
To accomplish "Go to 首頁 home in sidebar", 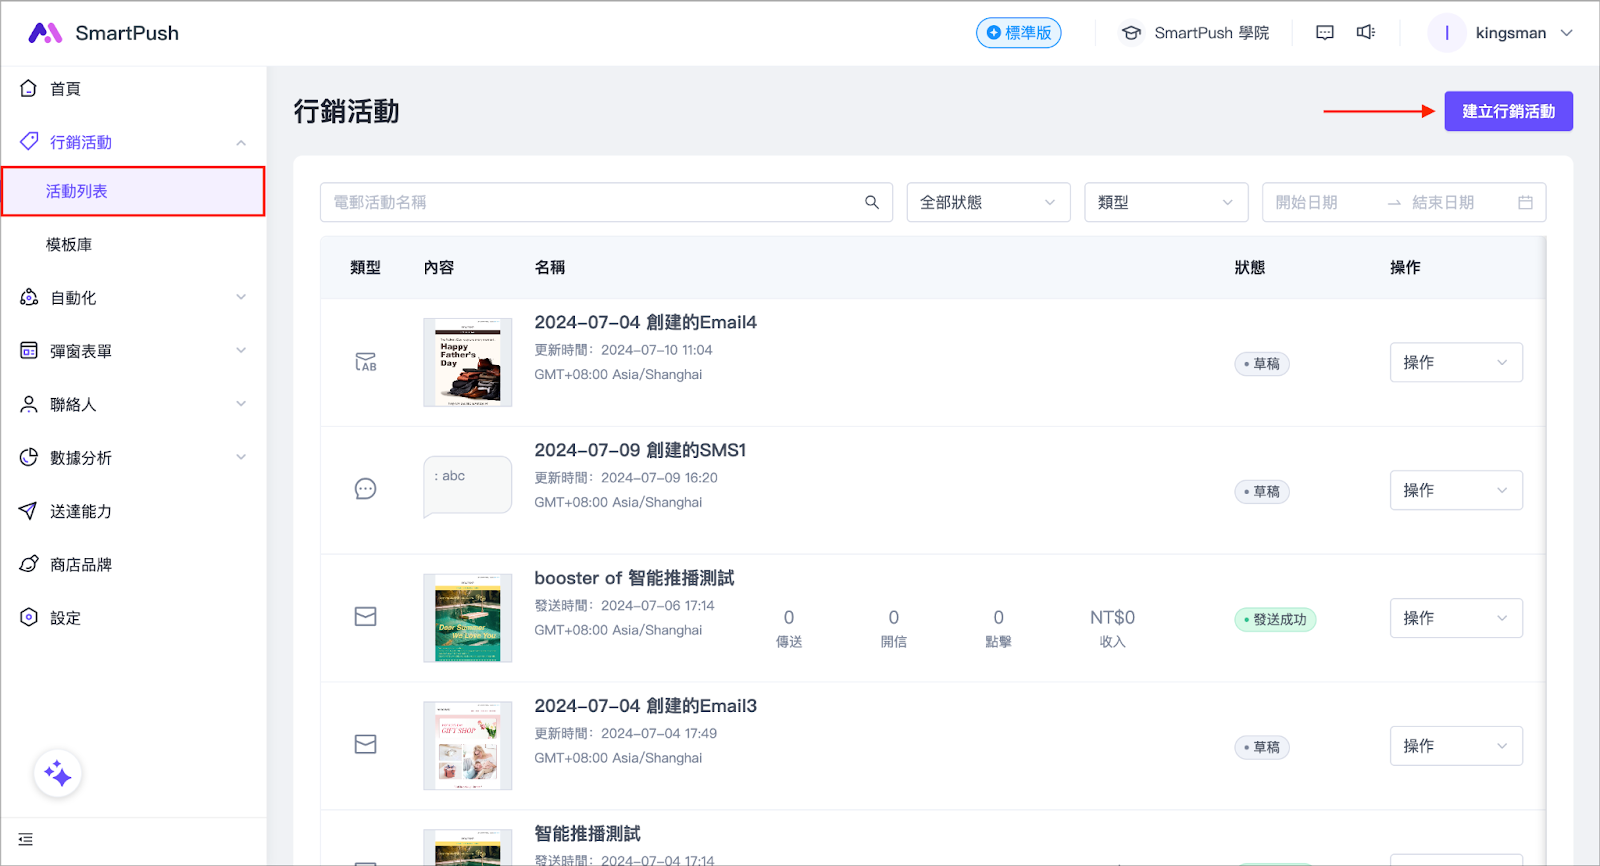I will click(65, 89).
